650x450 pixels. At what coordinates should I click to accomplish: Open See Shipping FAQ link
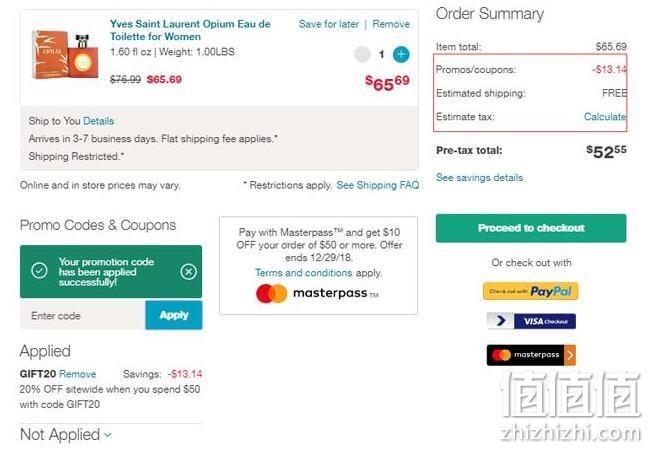[x=378, y=185]
